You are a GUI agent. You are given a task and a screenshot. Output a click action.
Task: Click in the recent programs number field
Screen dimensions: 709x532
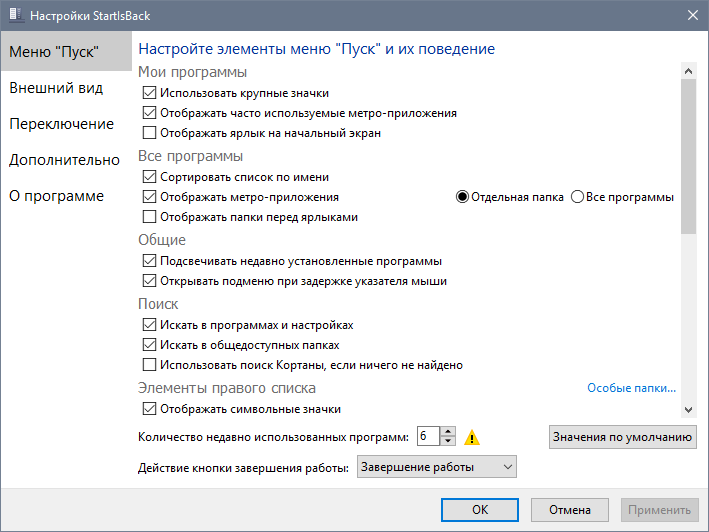pos(427,437)
